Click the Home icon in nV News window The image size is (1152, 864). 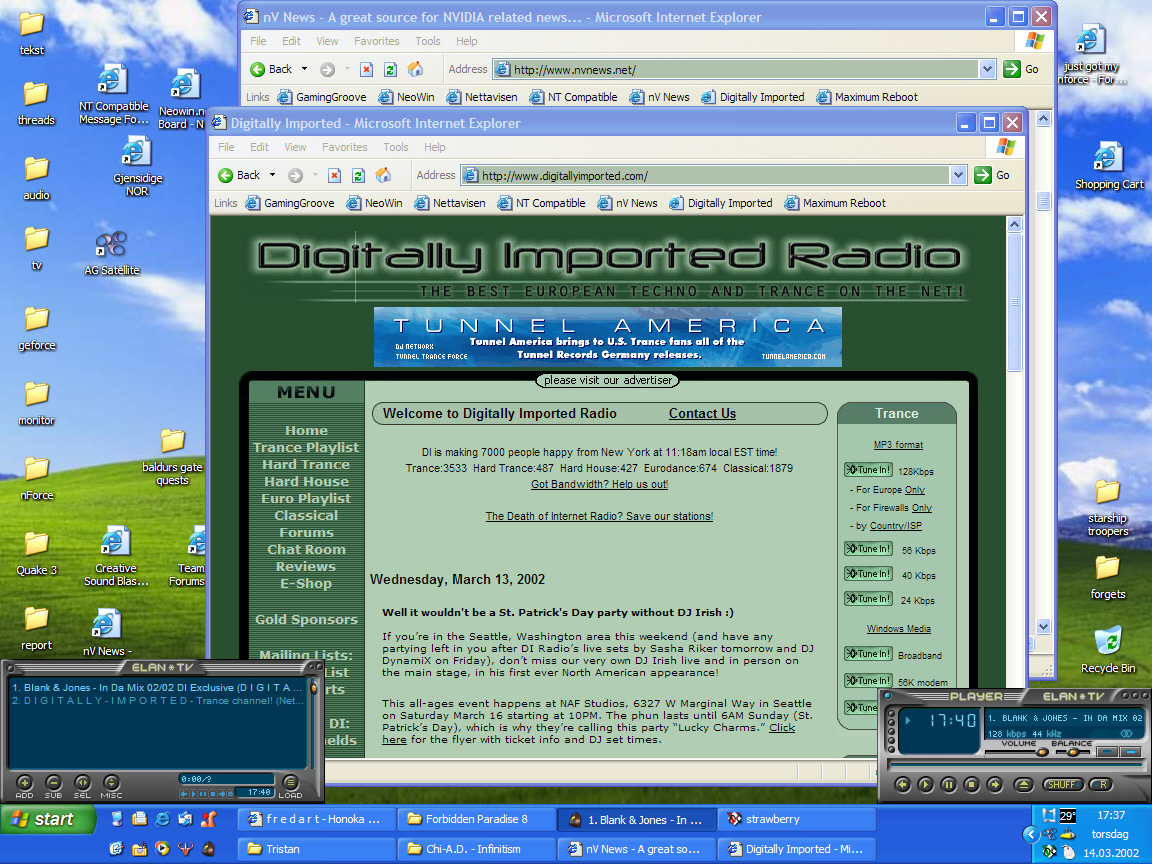[415, 69]
